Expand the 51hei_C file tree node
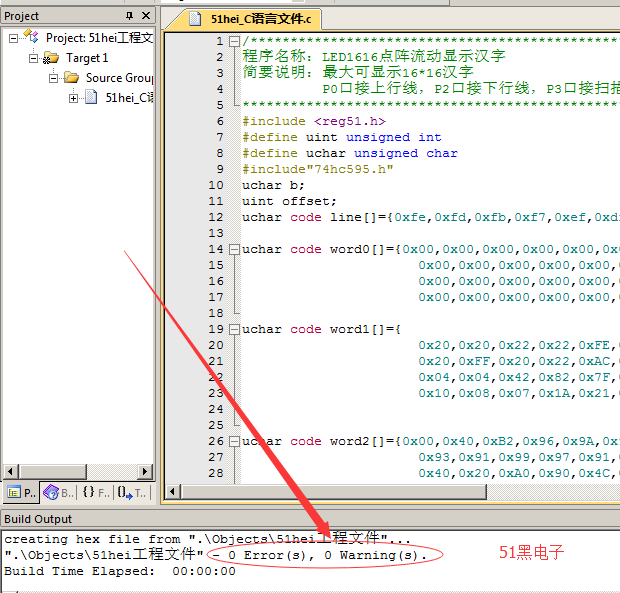This screenshot has width=620, height=593. point(73,98)
